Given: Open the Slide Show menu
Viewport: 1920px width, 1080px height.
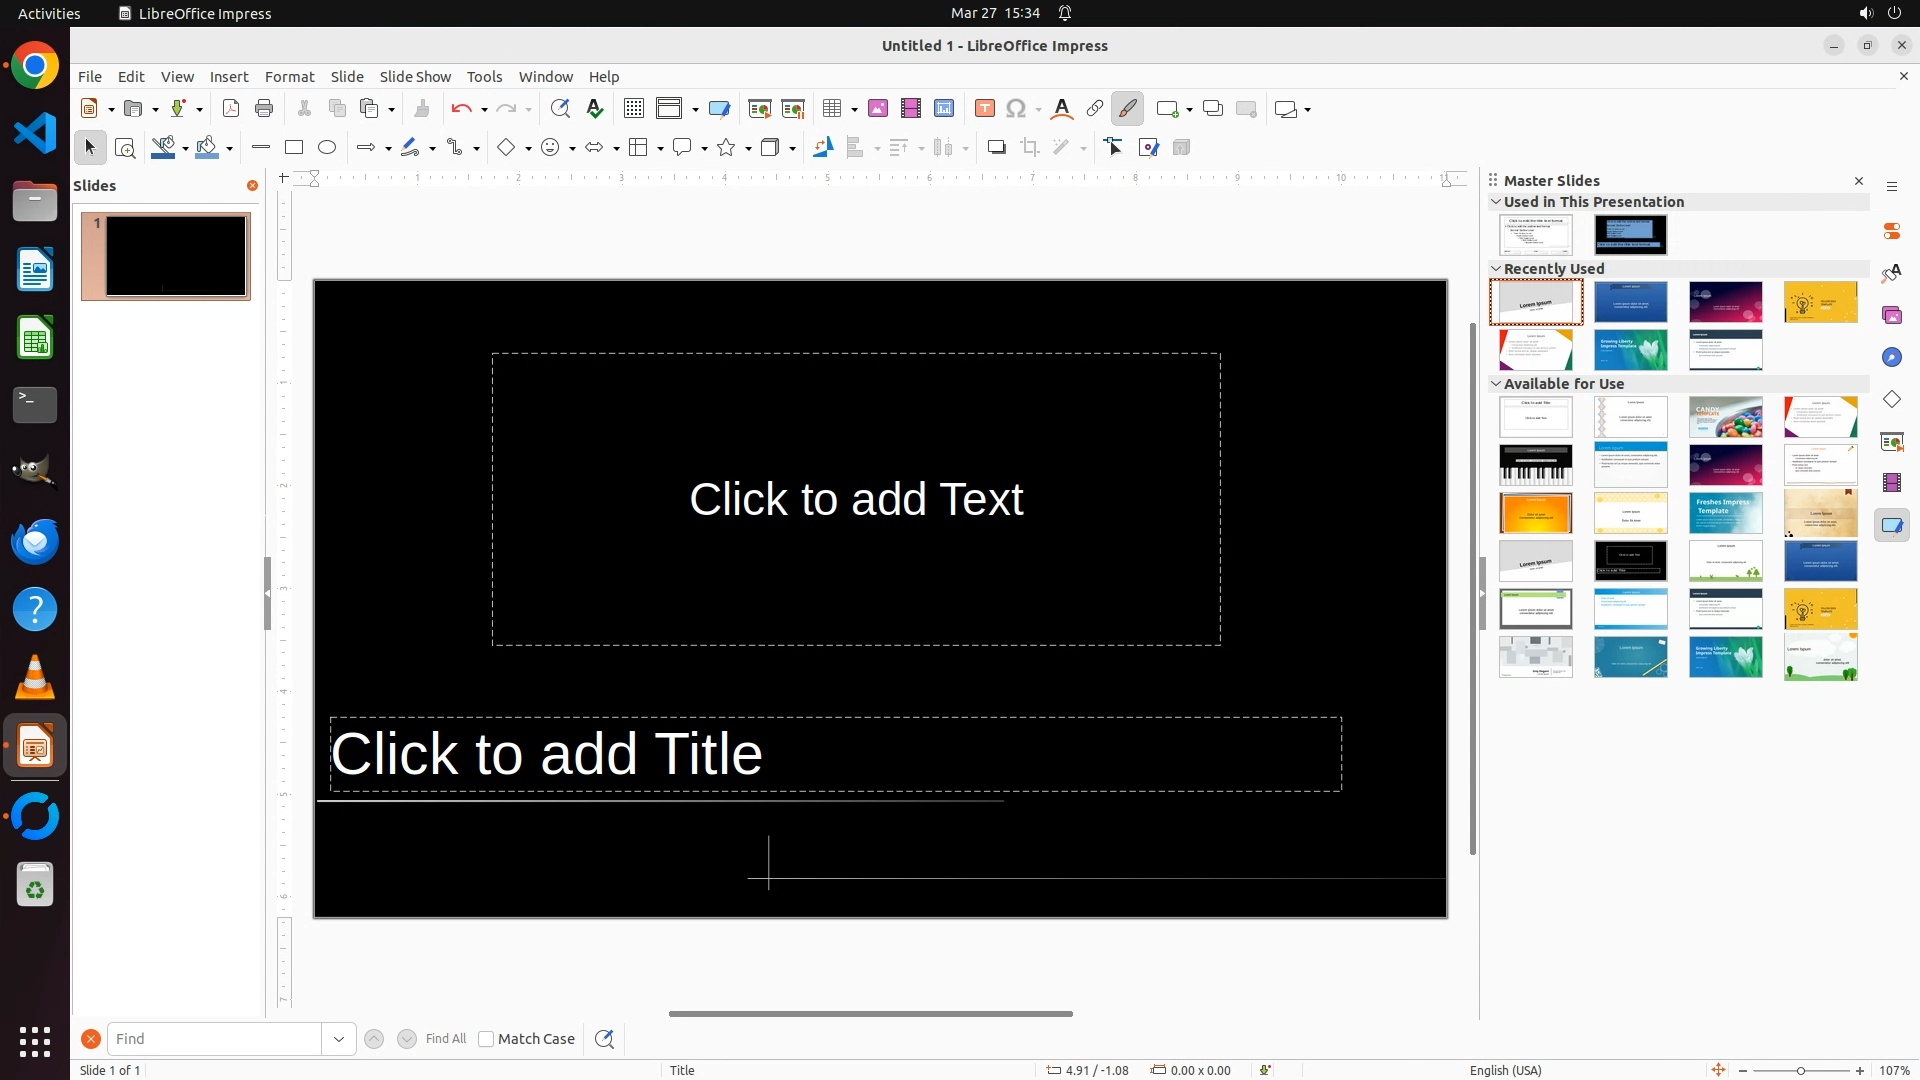Looking at the screenshot, I should coord(415,77).
